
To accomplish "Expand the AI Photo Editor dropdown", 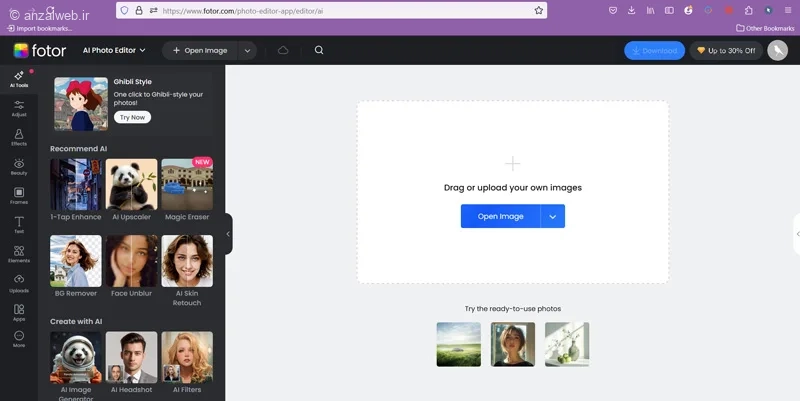I will (x=114, y=50).
